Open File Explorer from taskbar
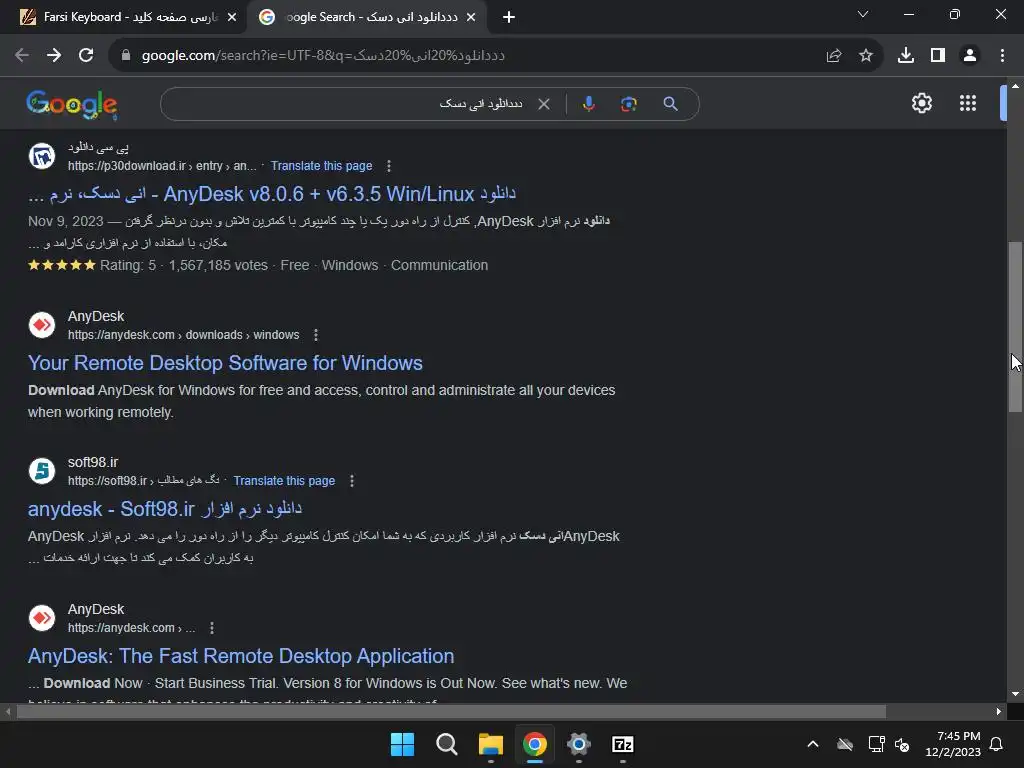The image size is (1024, 768). tap(490, 744)
